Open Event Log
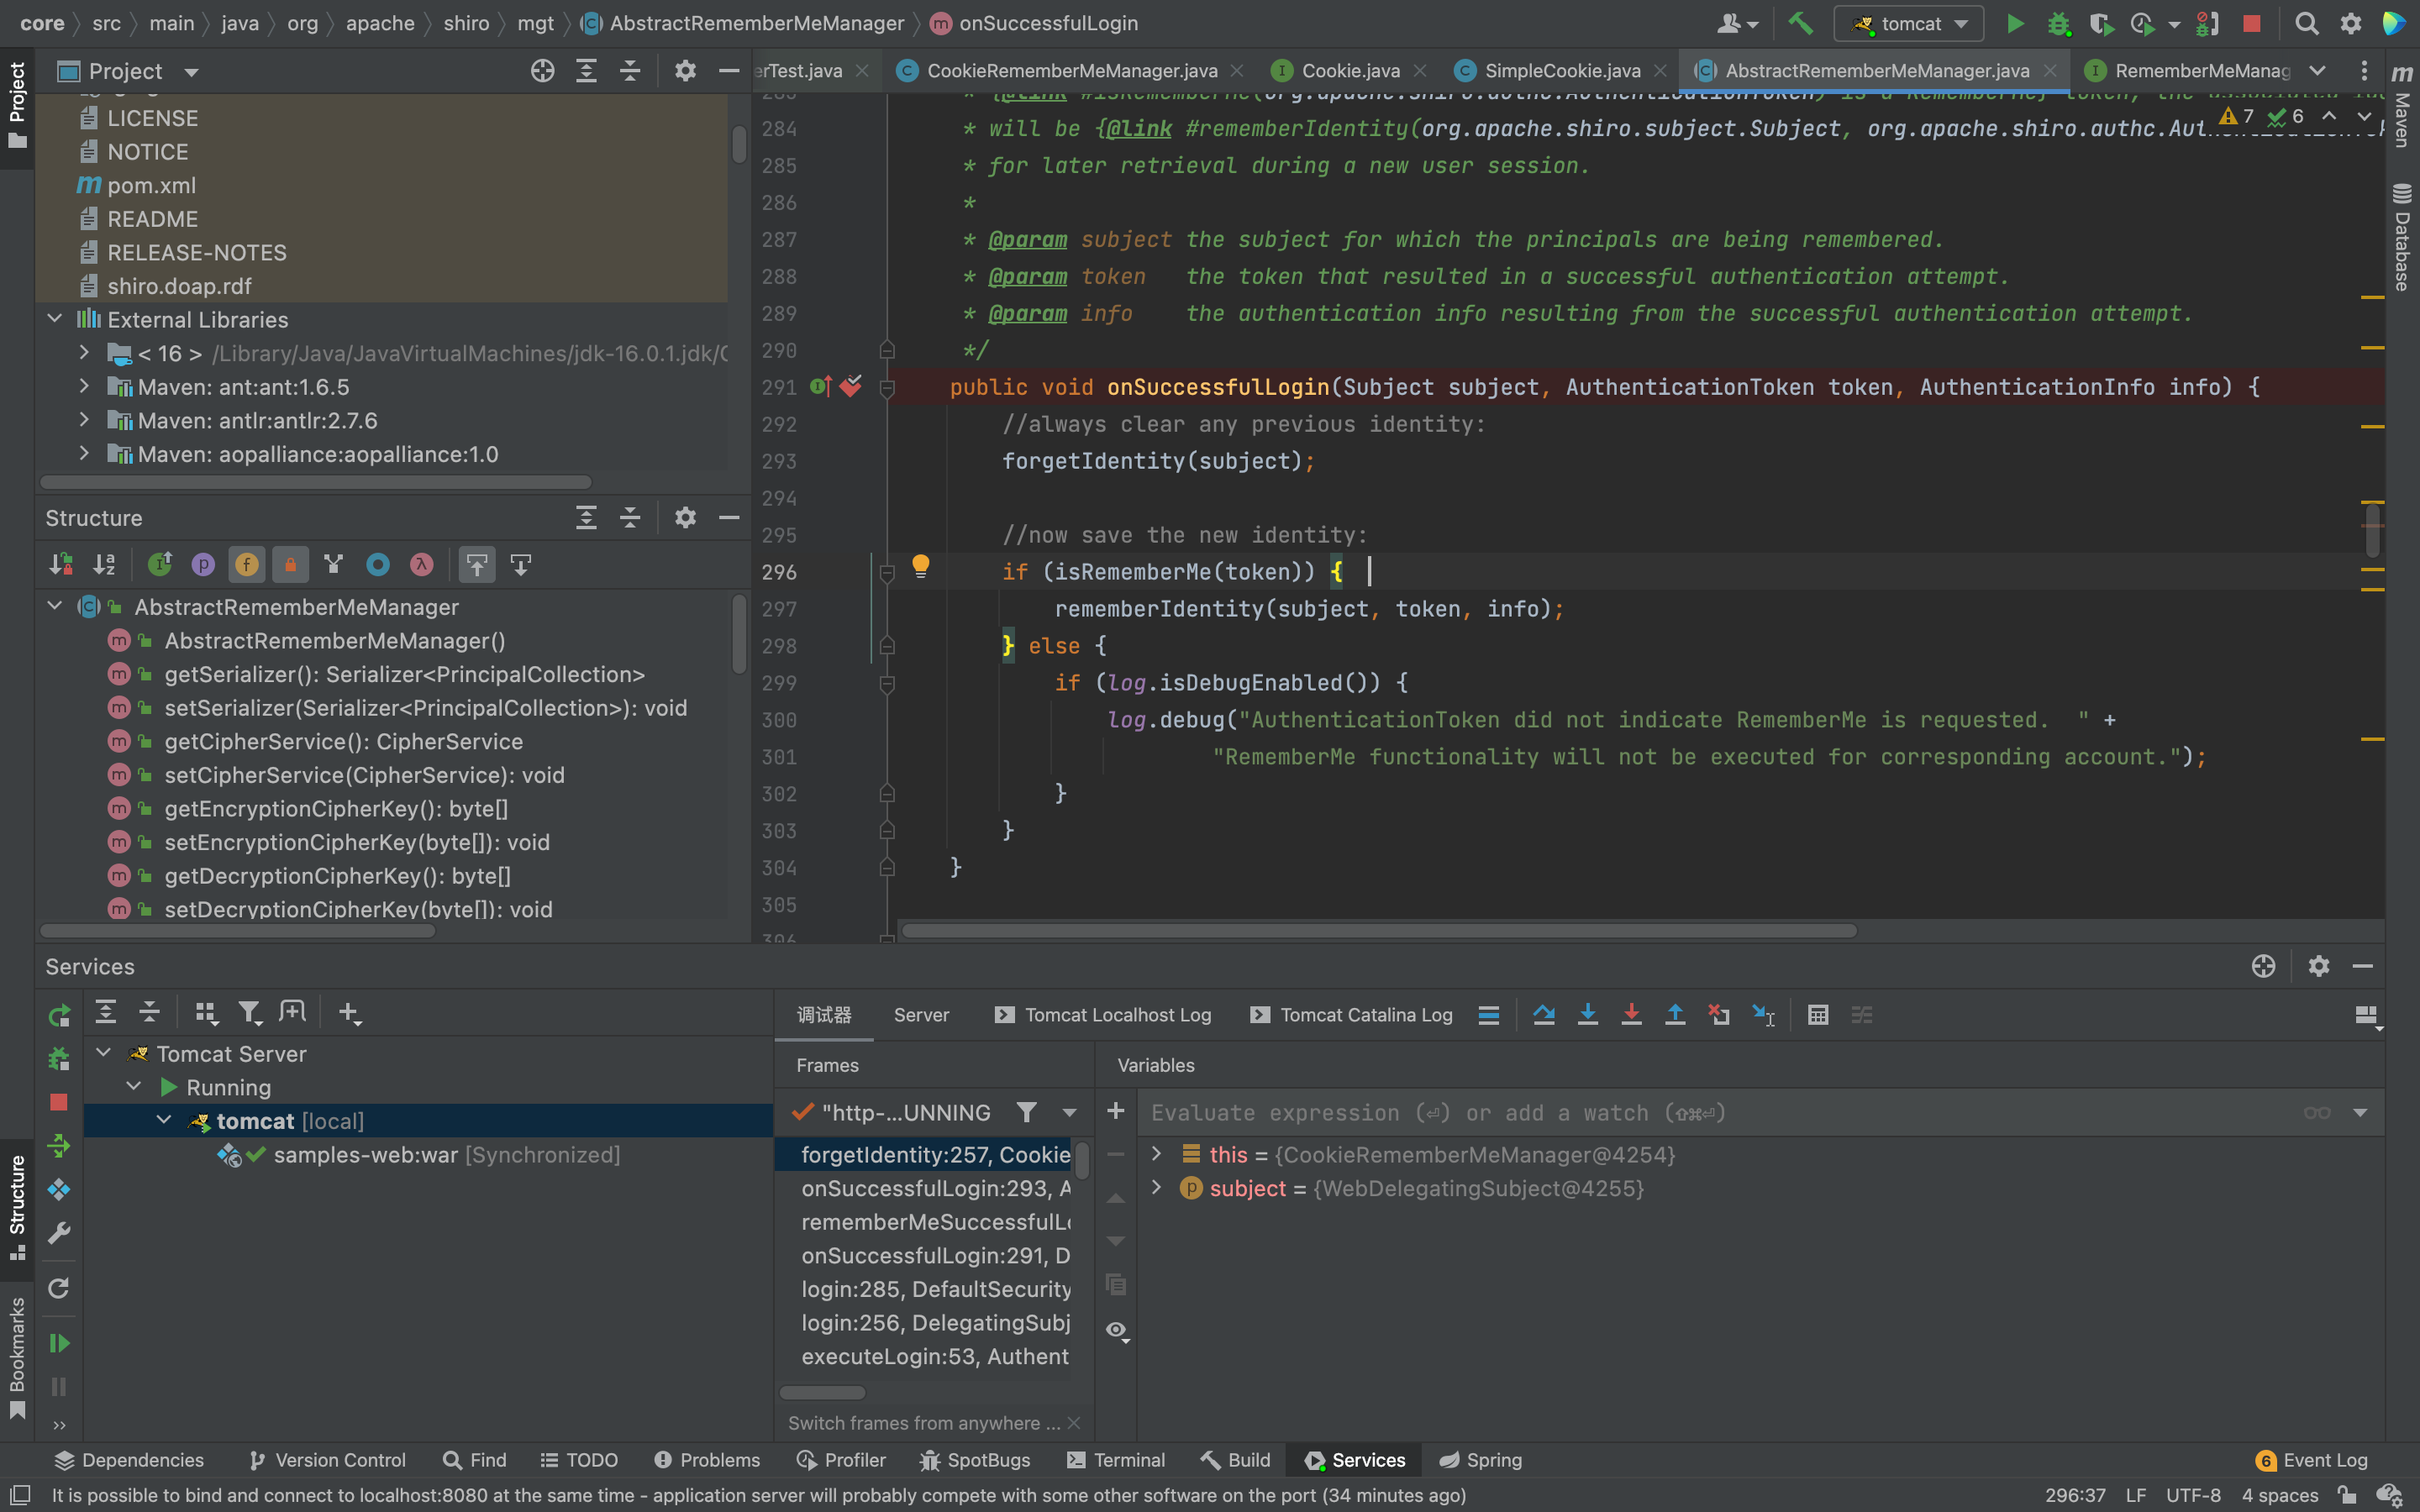 click(2312, 1460)
